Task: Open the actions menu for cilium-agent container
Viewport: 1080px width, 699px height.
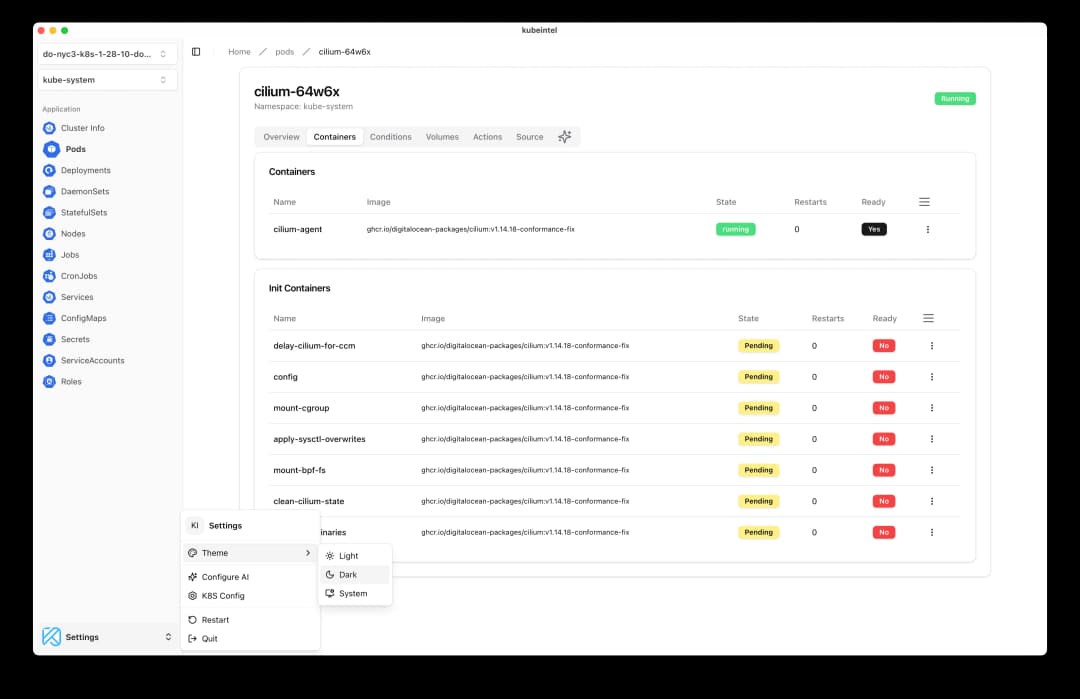Action: pyautogui.click(x=927, y=229)
